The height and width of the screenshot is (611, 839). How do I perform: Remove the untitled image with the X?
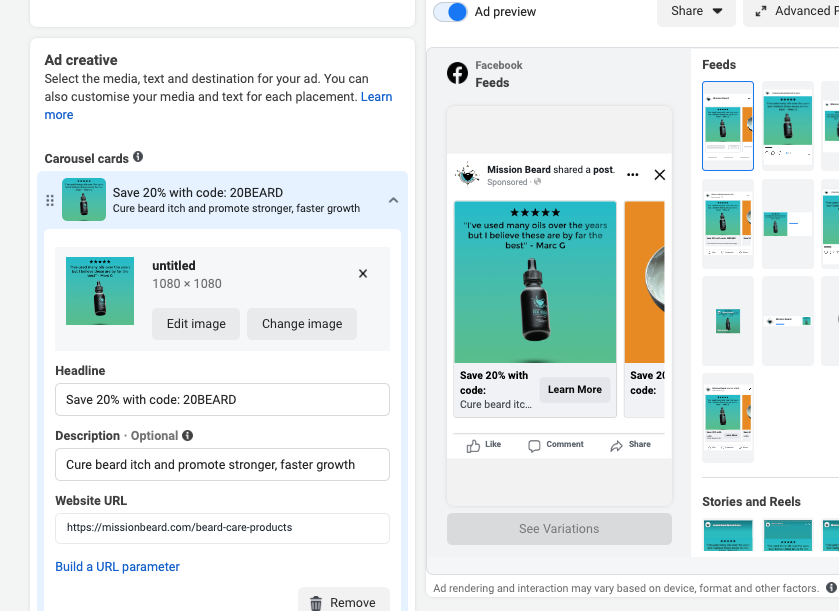tap(363, 273)
